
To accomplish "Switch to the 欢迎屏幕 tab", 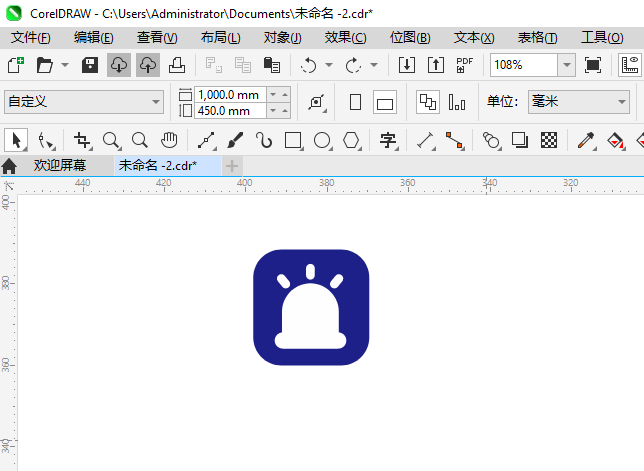I will click(60, 165).
